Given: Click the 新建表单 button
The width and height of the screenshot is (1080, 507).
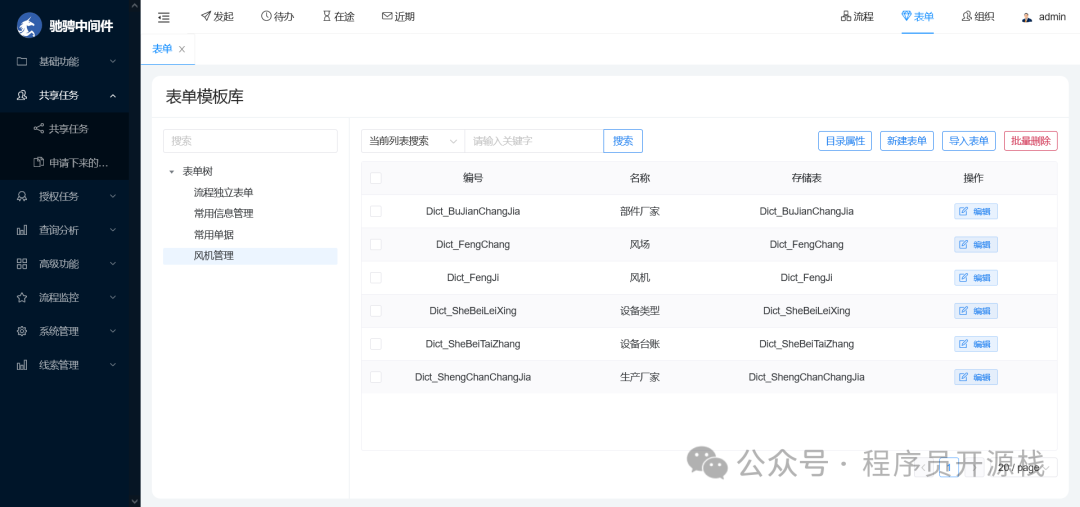Looking at the screenshot, I should [906, 141].
